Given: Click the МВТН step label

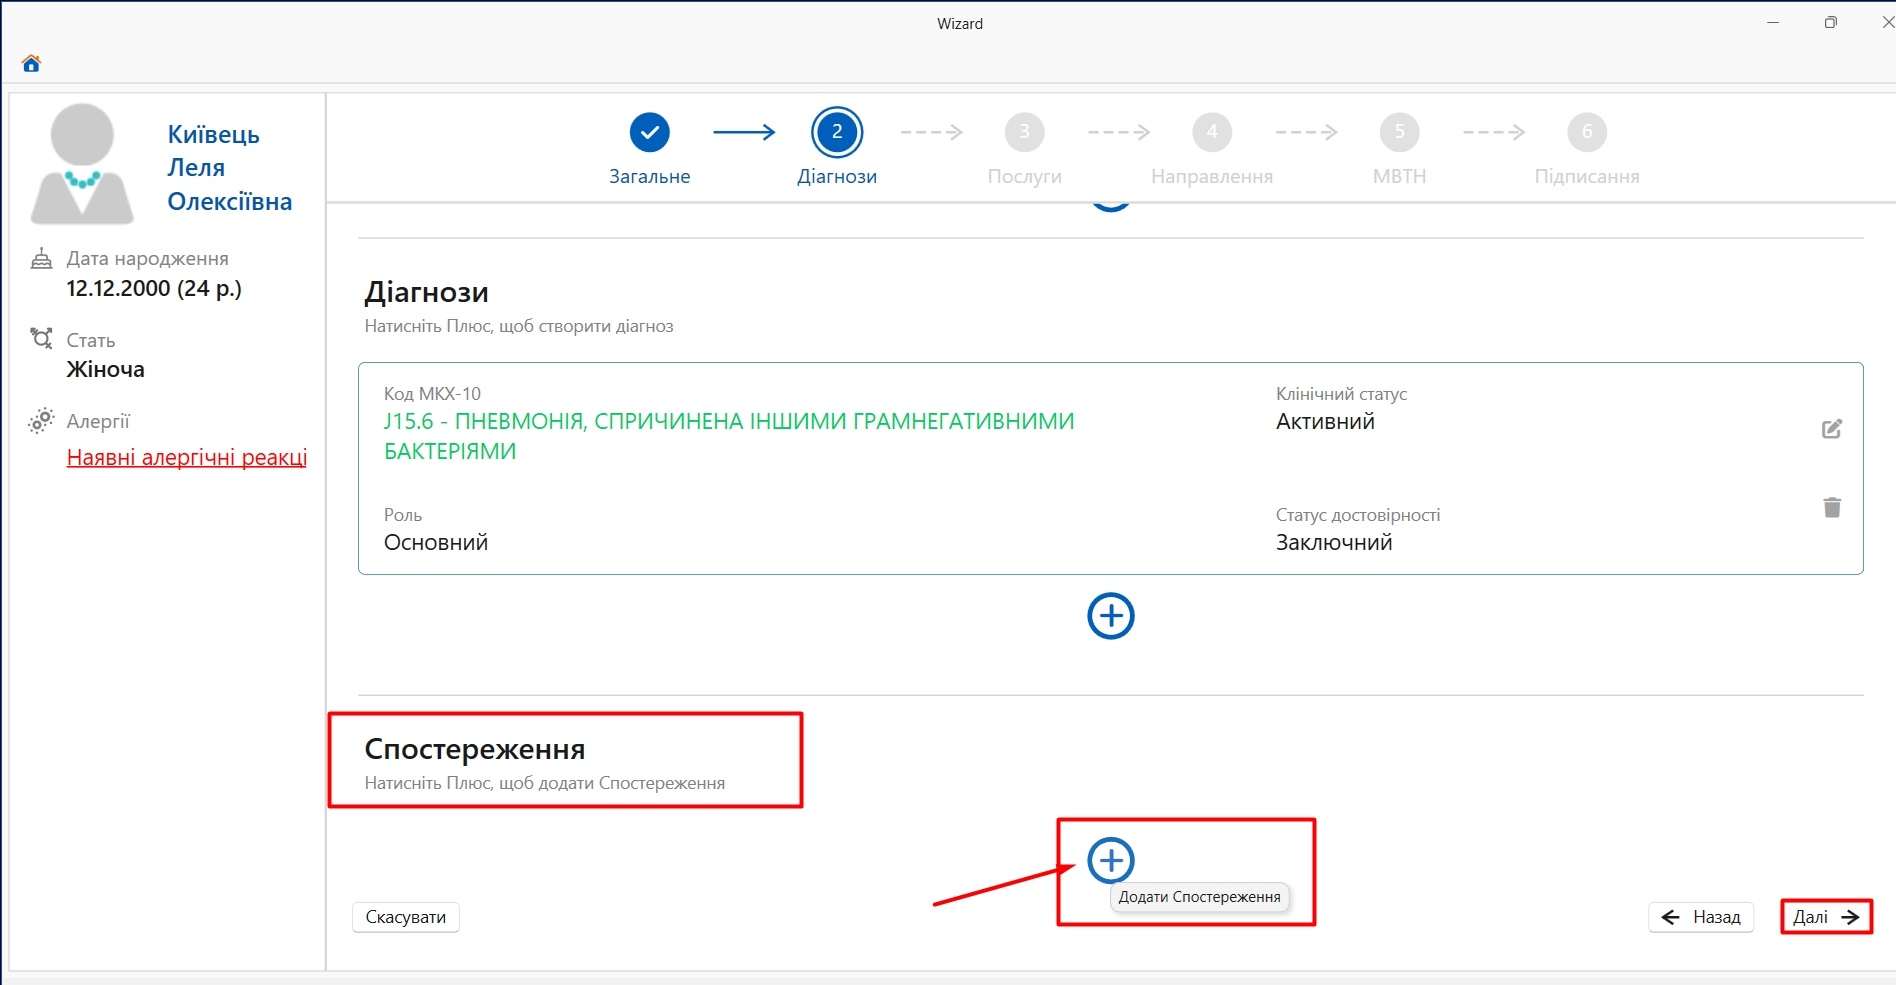Looking at the screenshot, I should pyautogui.click(x=1399, y=177).
